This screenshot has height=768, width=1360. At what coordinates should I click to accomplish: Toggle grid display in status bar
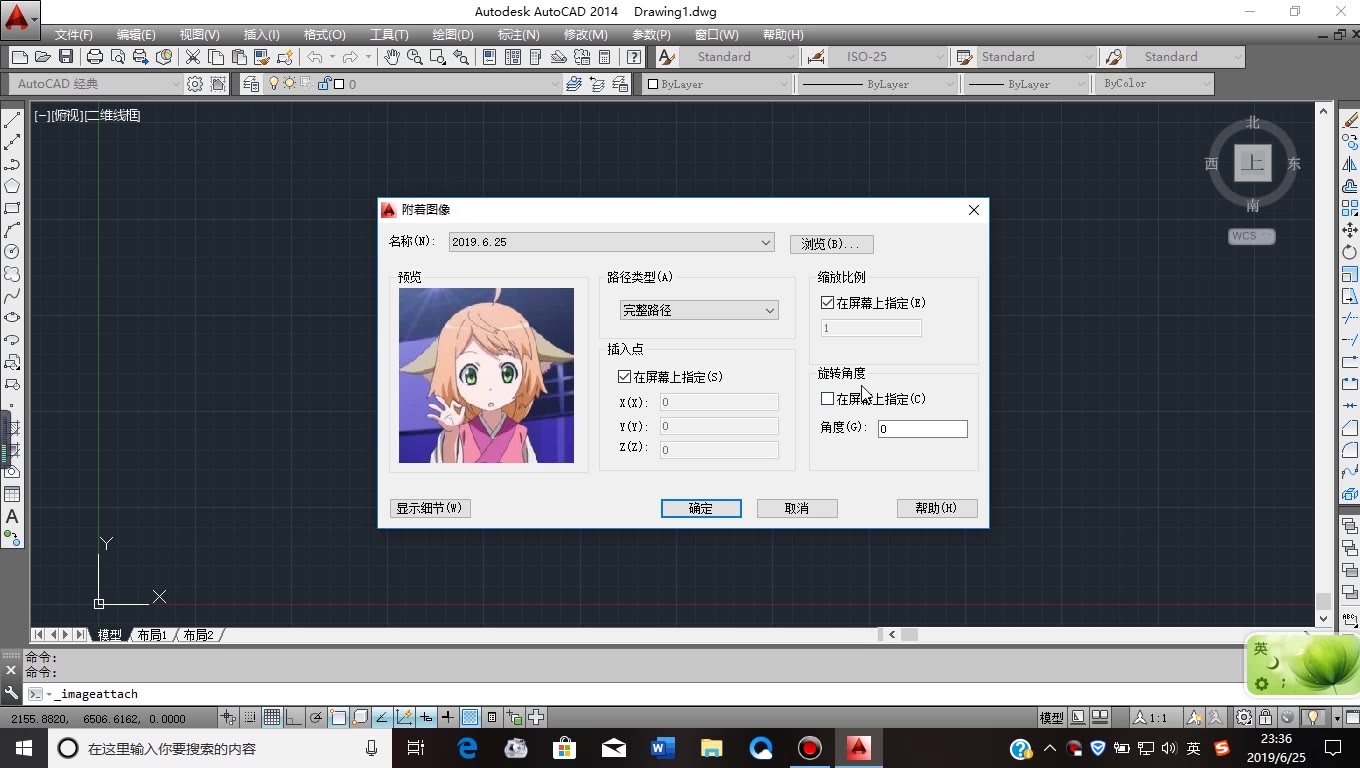coord(272,717)
